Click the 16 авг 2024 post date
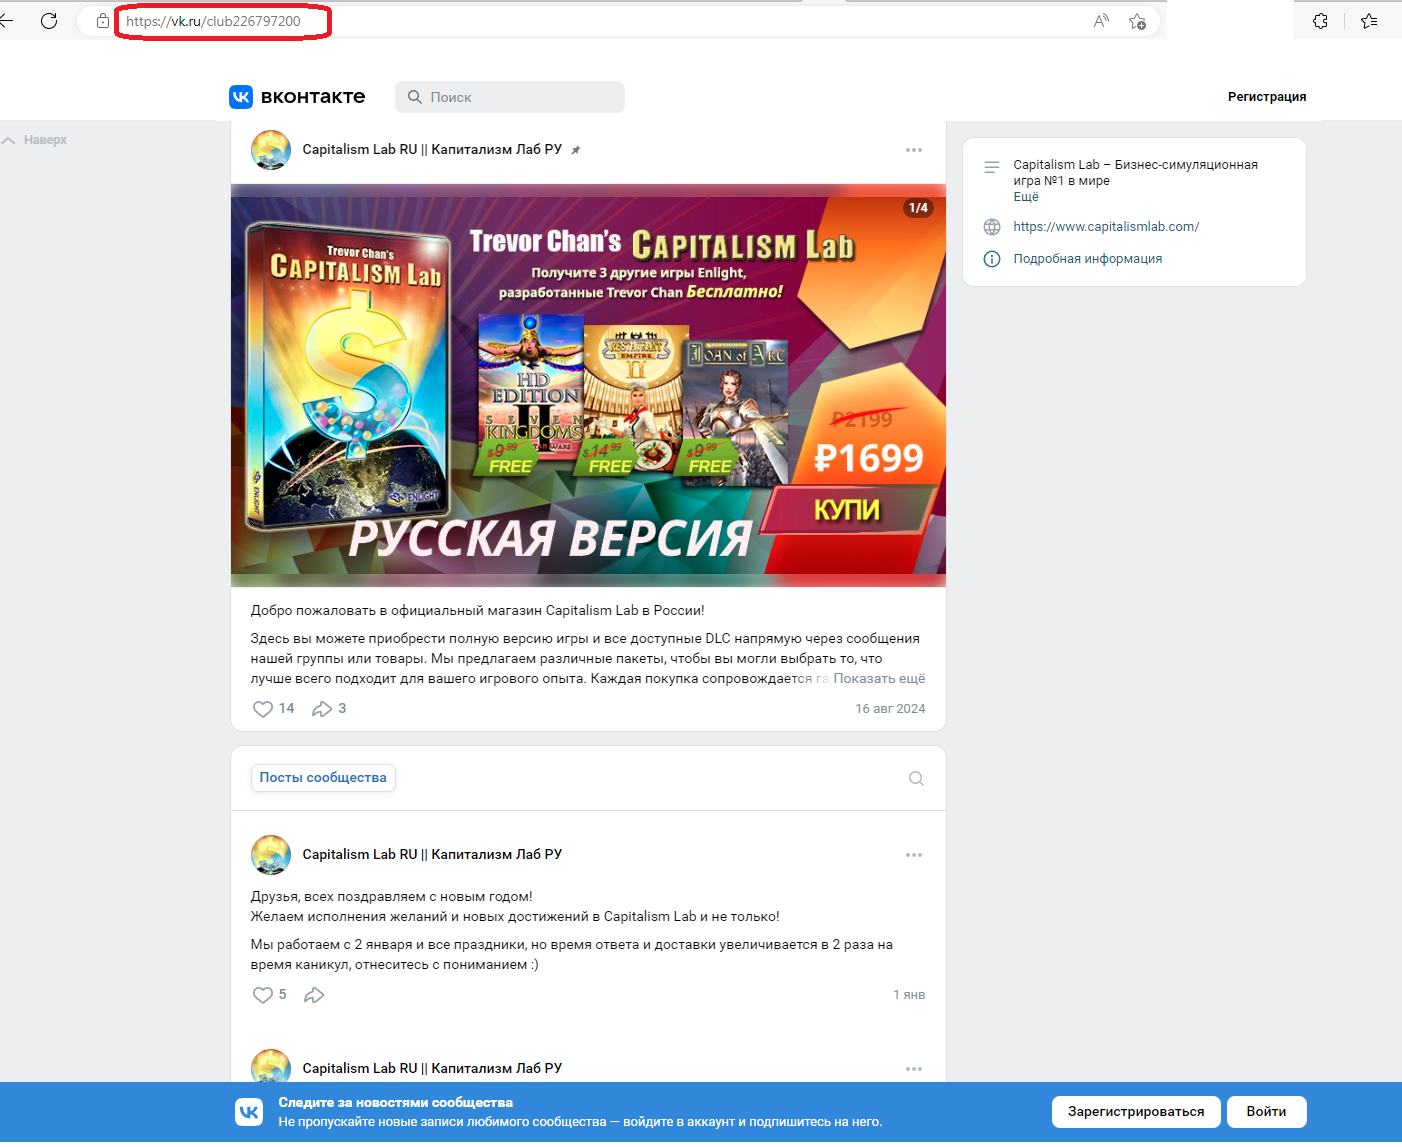Screen dimensions: 1402x1147 click(890, 709)
